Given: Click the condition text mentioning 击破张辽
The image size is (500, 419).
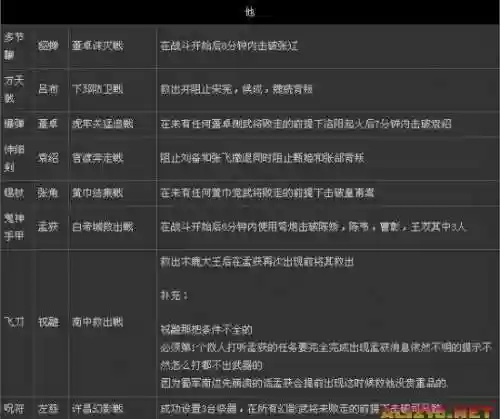Looking at the screenshot, I should 229,46.
